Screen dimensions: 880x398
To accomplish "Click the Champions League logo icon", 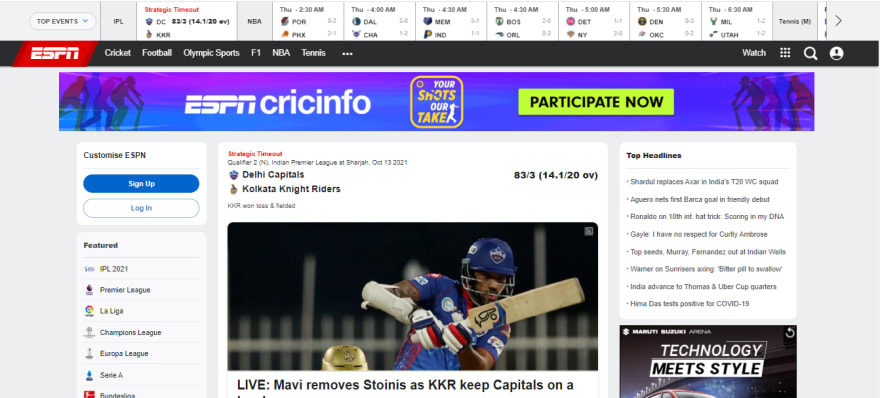I will click(89, 332).
